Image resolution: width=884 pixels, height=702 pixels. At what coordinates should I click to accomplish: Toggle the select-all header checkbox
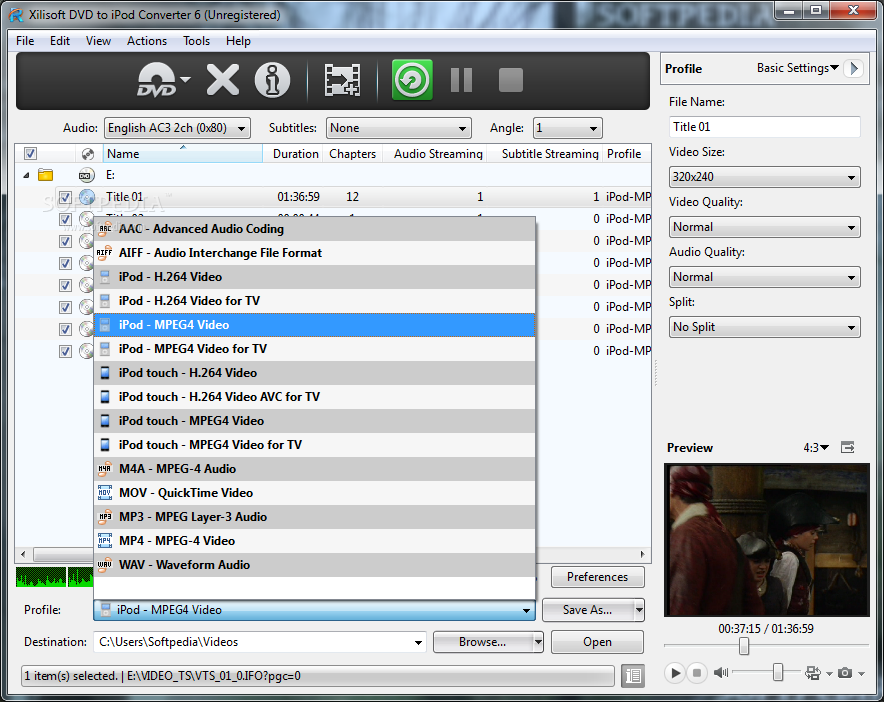pos(30,153)
